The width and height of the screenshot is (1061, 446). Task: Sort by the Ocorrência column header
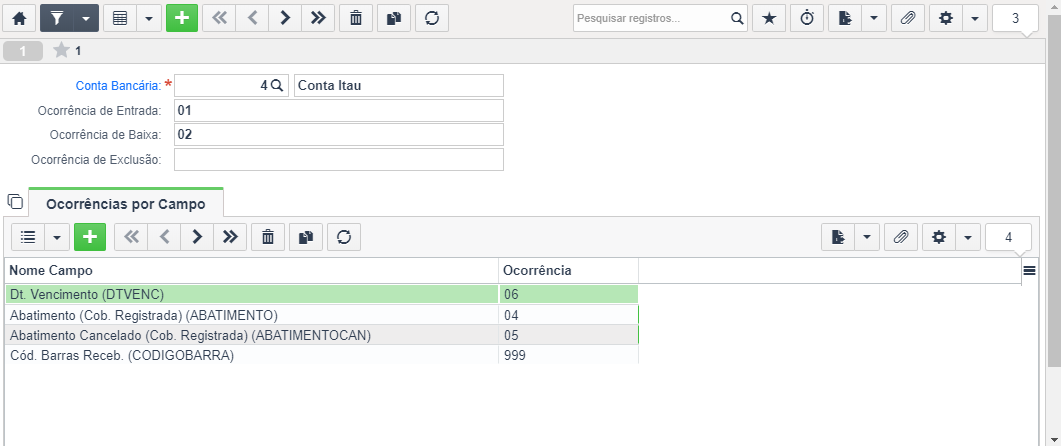(568, 271)
